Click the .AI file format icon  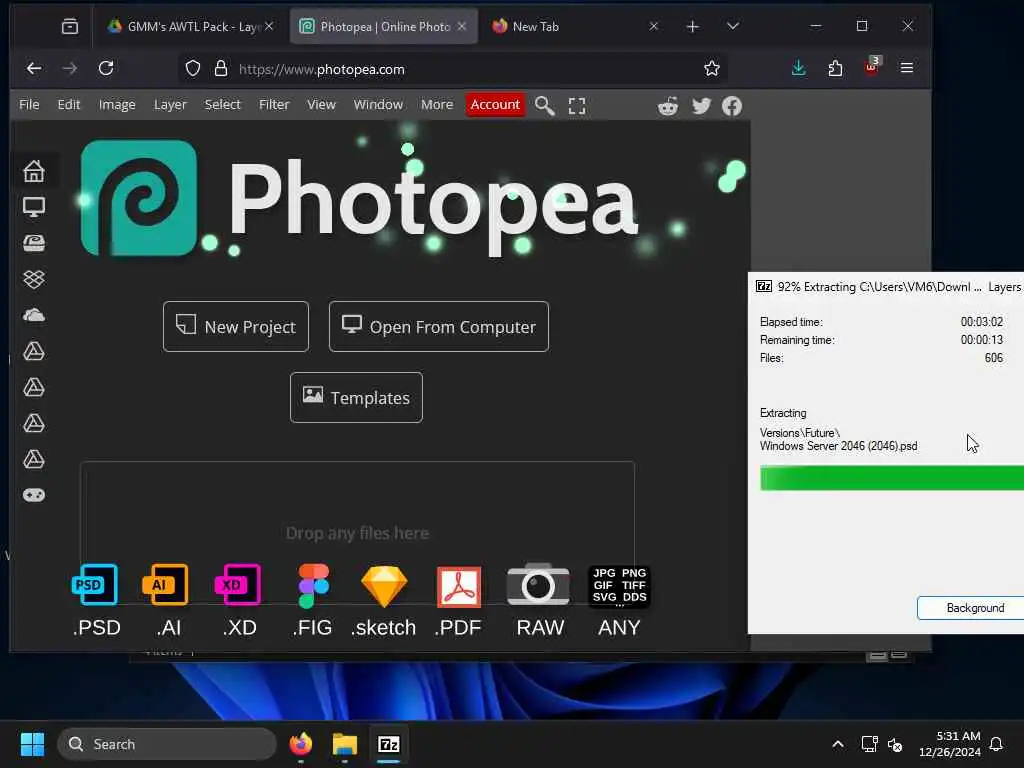[x=165, y=584]
